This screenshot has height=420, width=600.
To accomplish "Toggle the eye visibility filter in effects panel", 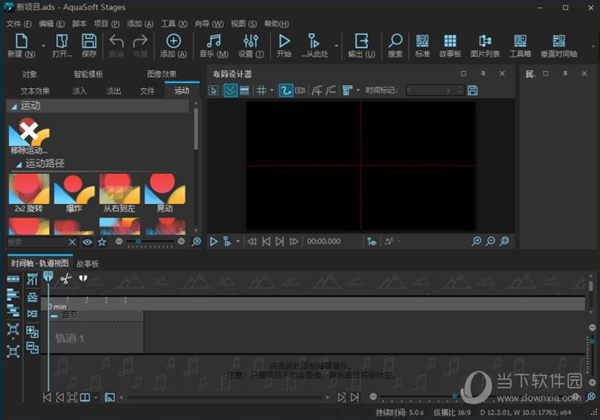I will click(x=87, y=242).
